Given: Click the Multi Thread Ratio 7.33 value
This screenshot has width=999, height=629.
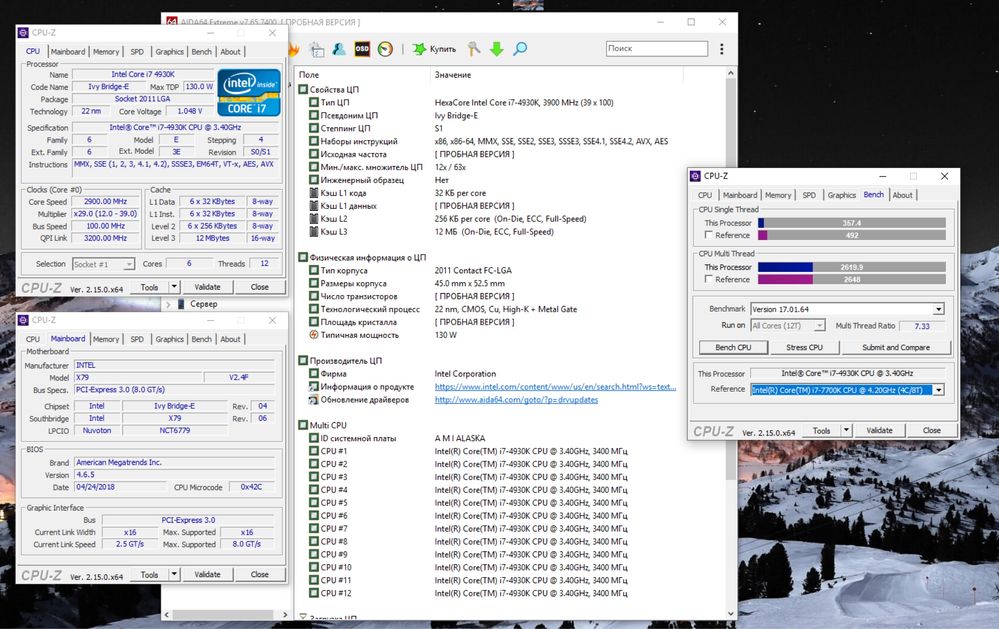Looking at the screenshot, I should coord(921,326).
